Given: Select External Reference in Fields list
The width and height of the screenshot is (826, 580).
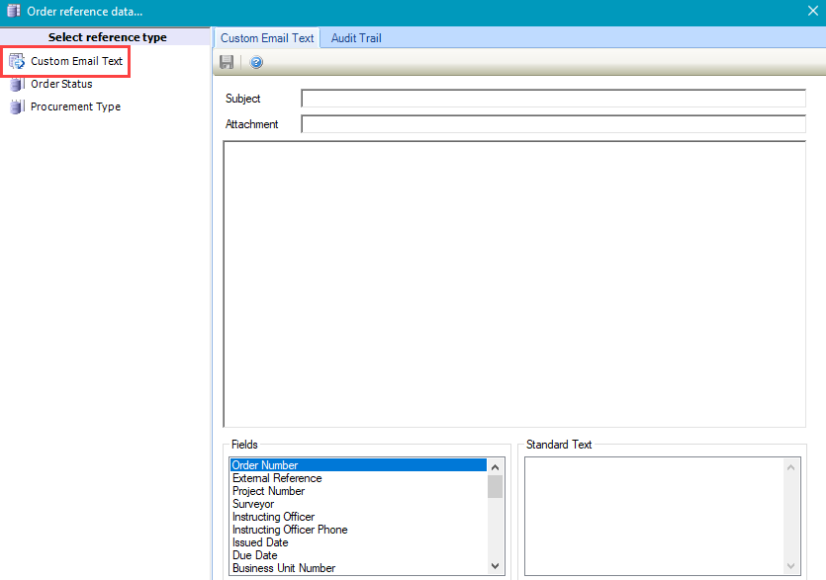Looking at the screenshot, I should 277,478.
